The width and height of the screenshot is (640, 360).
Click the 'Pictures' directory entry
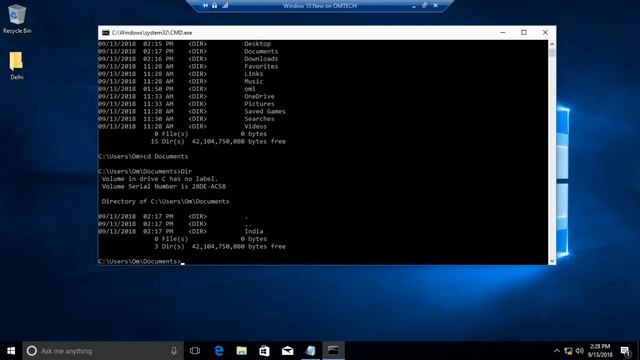pos(259,104)
